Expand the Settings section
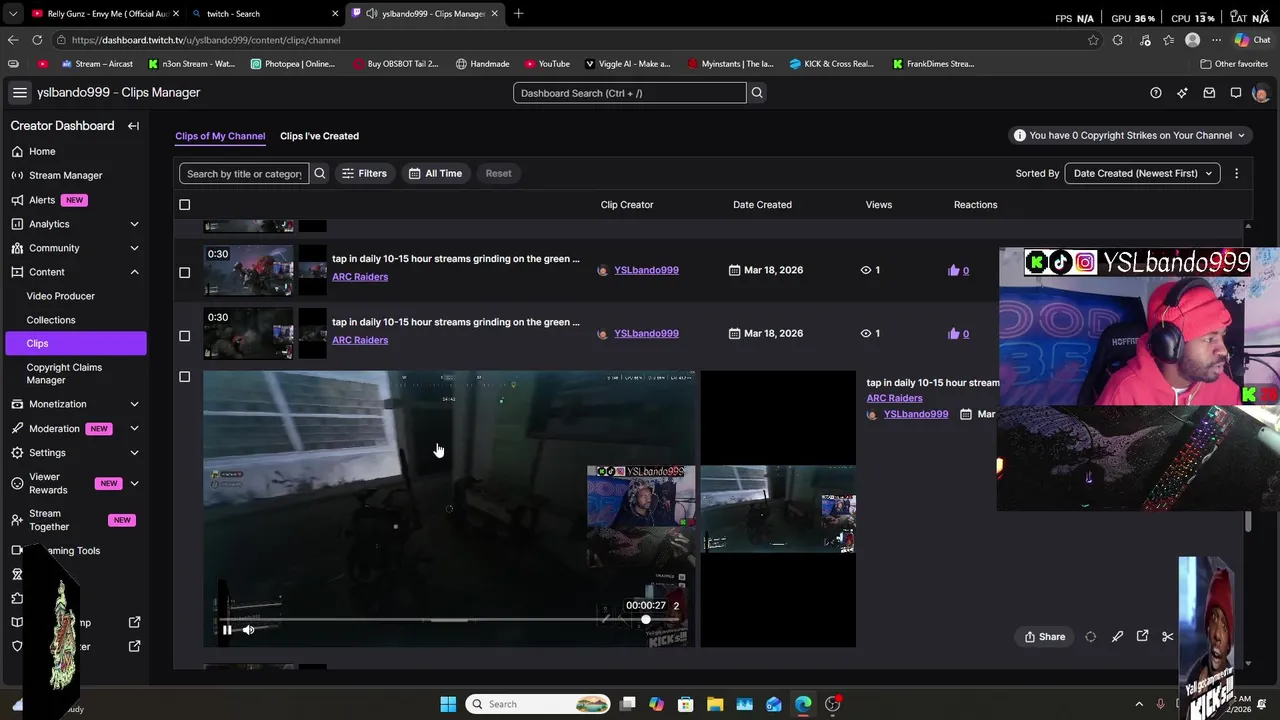 pos(134,452)
